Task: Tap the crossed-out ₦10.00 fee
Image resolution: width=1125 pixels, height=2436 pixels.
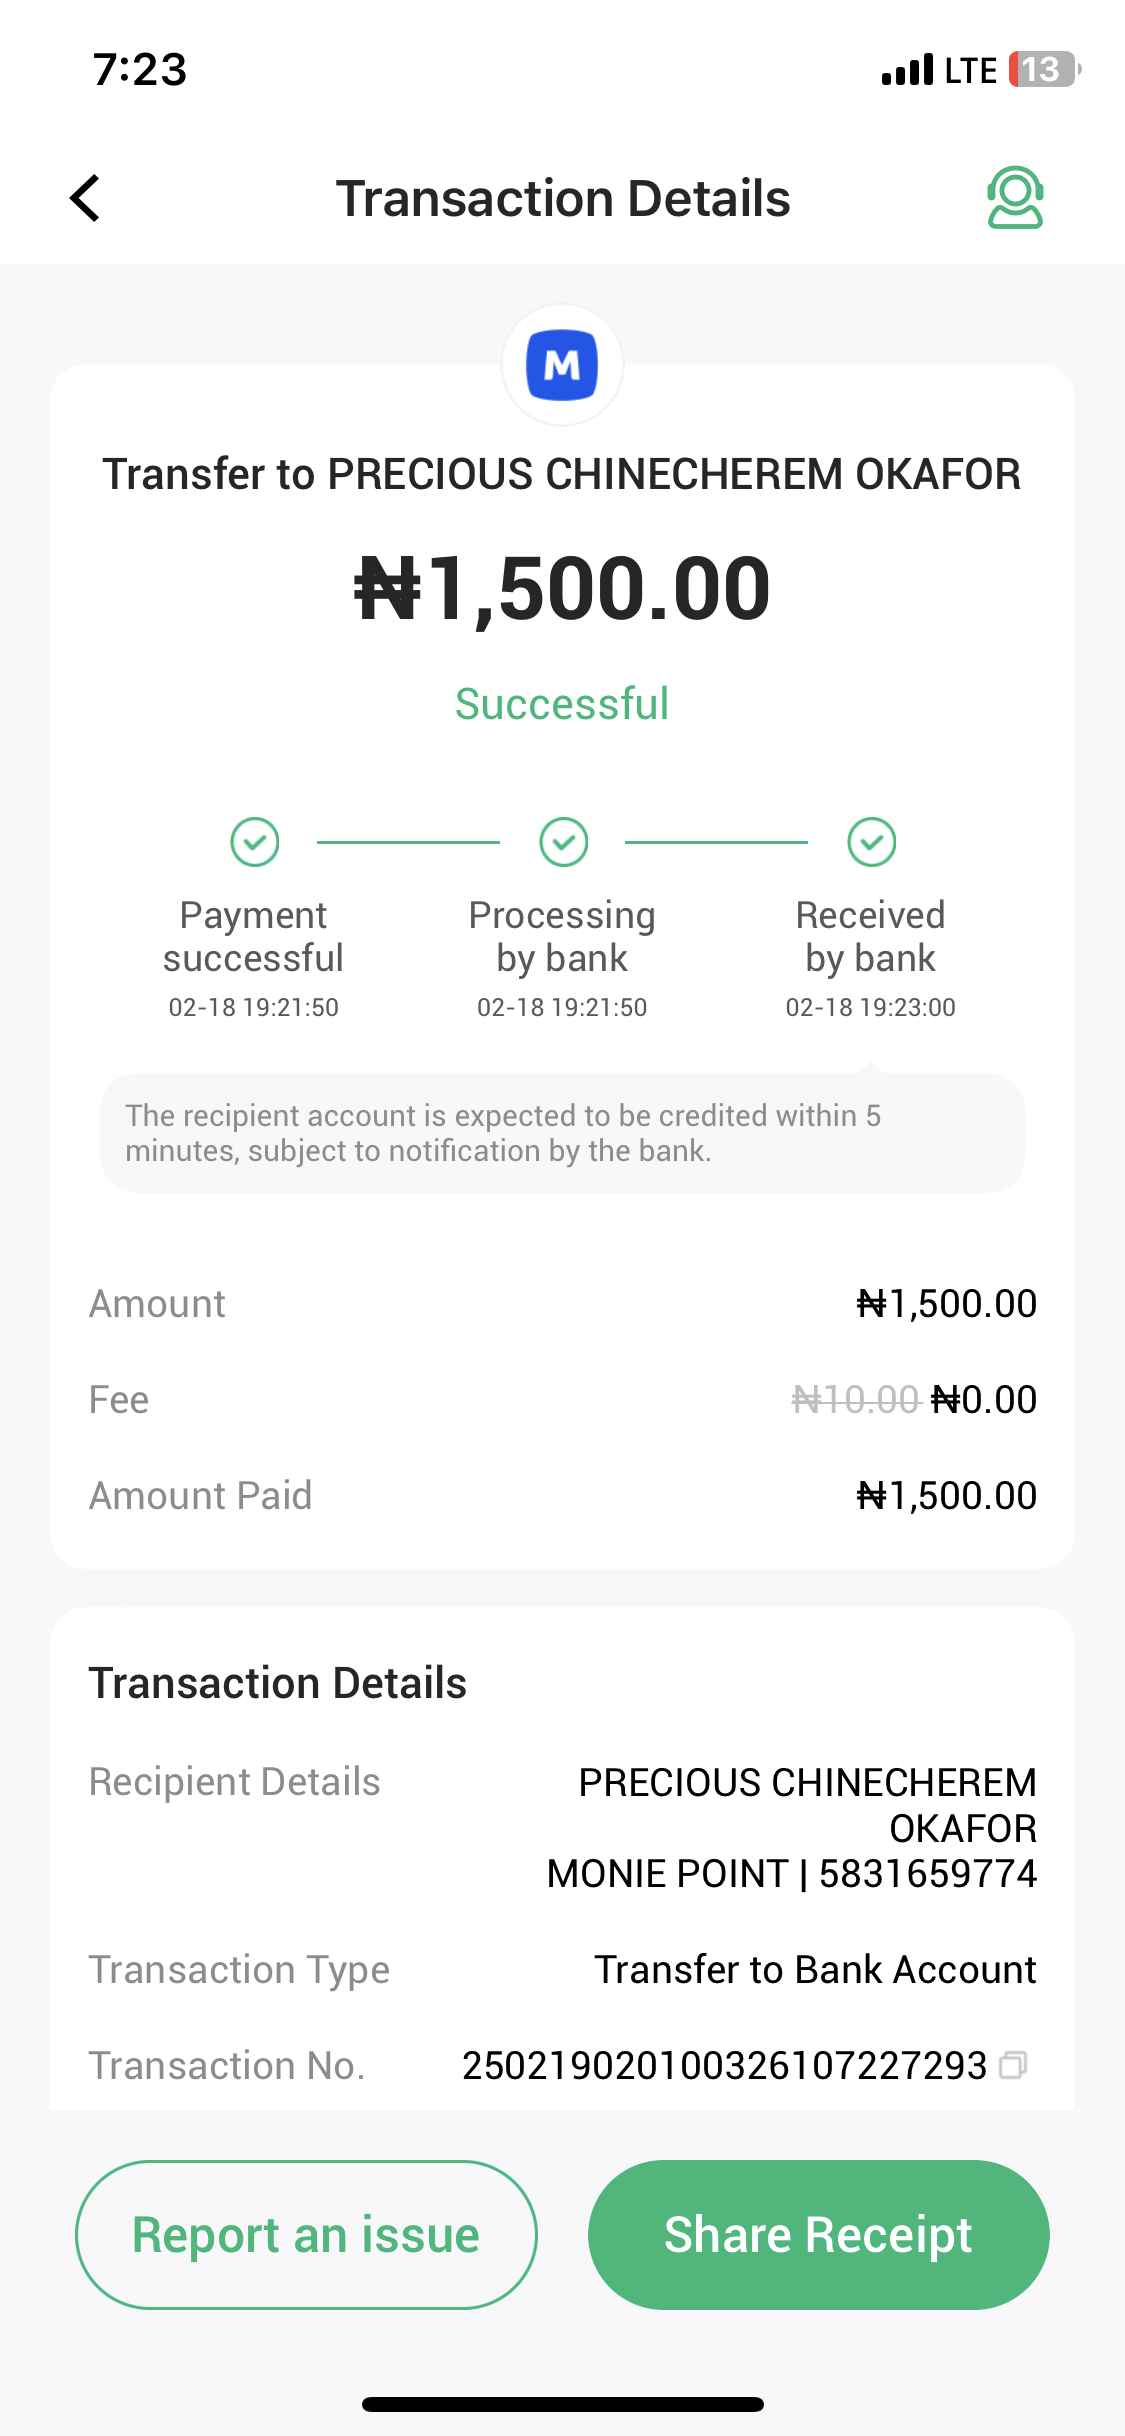Action: tap(855, 1400)
